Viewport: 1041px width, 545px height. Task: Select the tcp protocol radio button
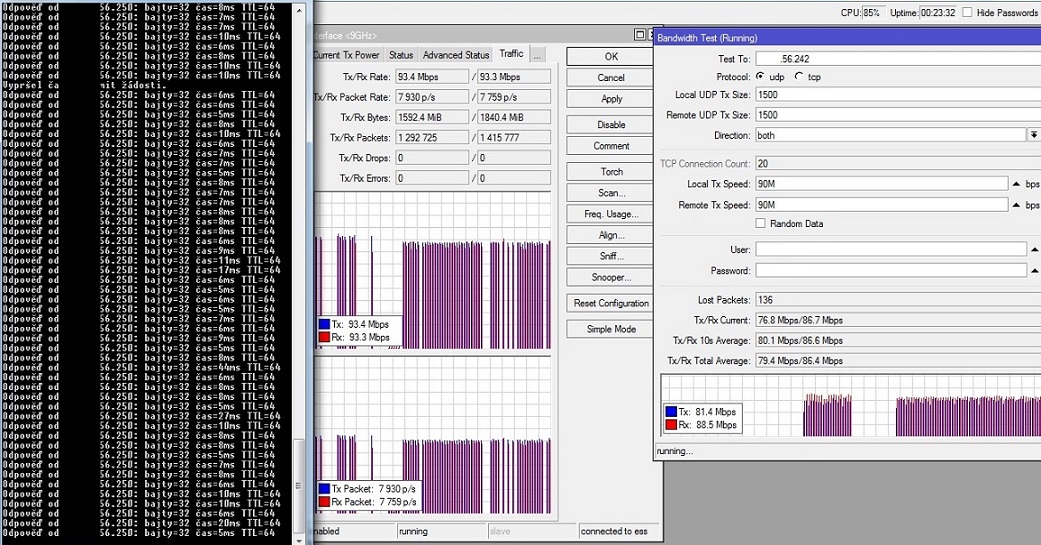(799, 76)
